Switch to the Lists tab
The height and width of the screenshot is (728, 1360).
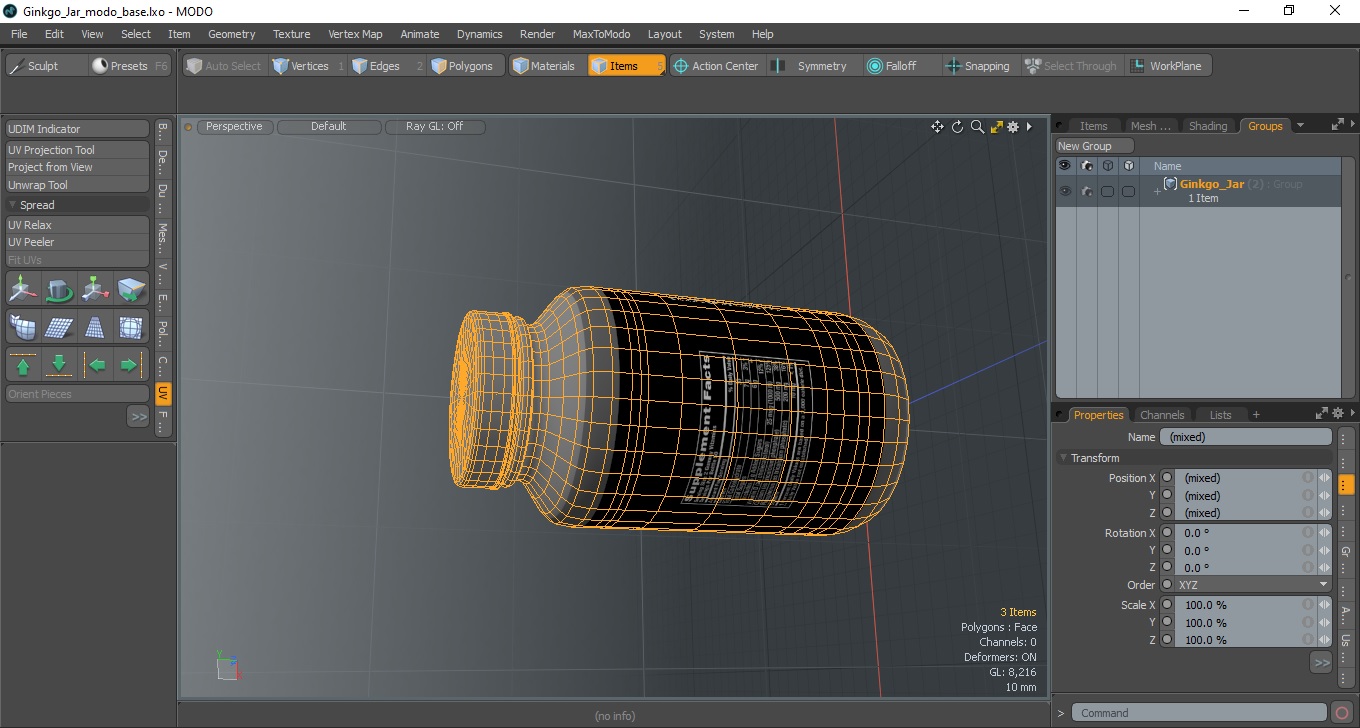[1220, 415]
